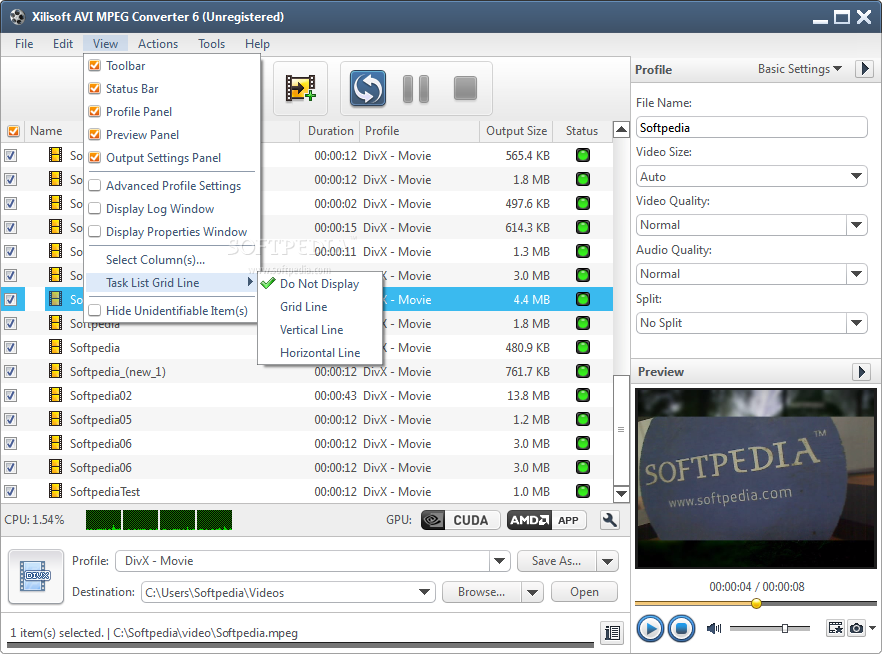This screenshot has width=882, height=654.
Task: Click the film icon of Softpedia_(new_1)
Action: coord(55,371)
